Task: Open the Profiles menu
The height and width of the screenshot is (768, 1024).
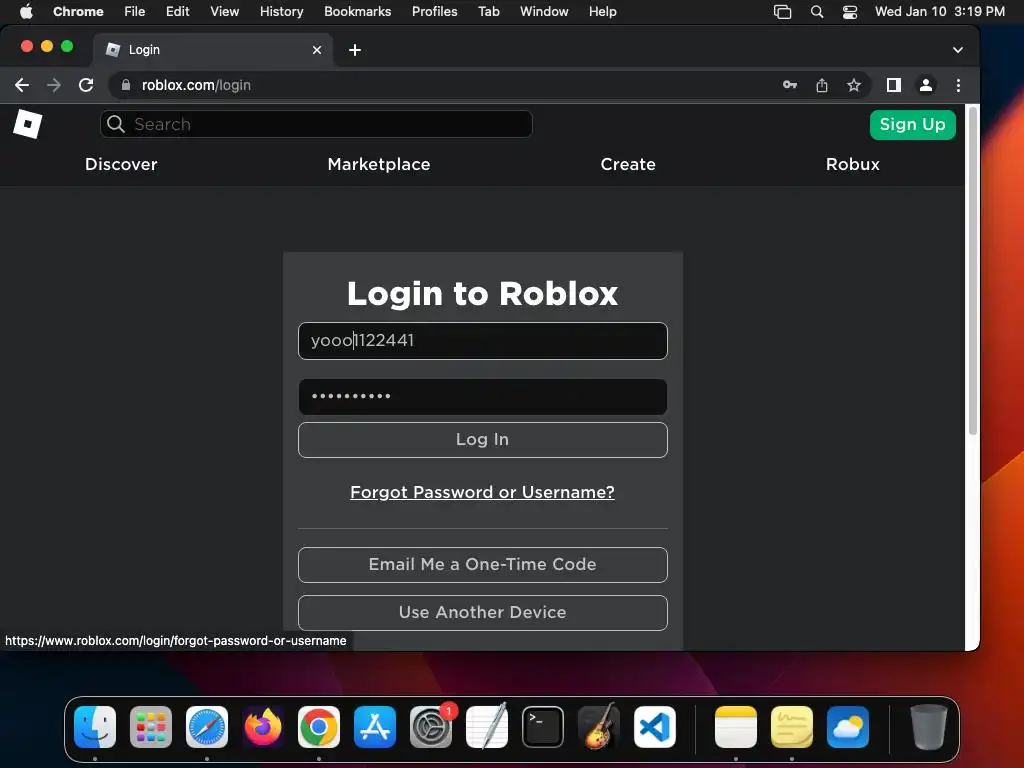Action: [434, 11]
